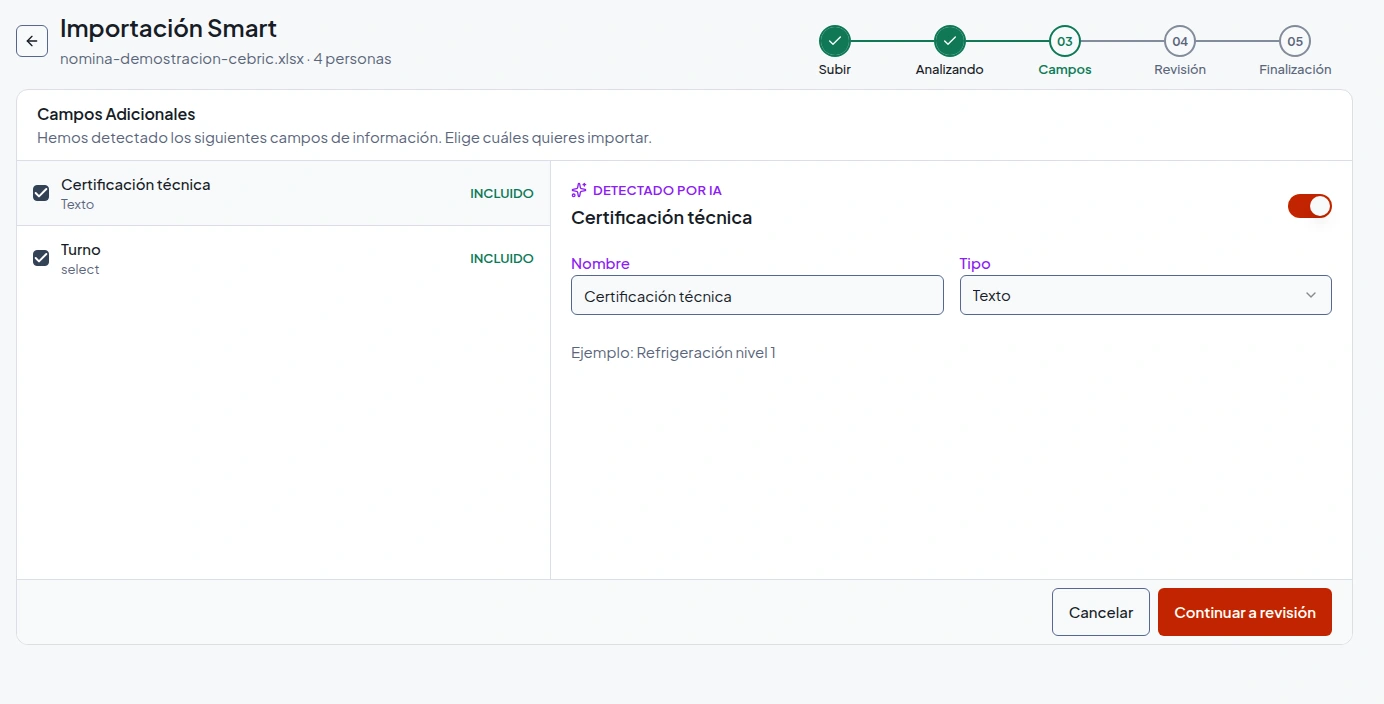Viewport: 1384px width, 704px height.
Task: Click the Cancelar button
Action: [x=1101, y=612]
